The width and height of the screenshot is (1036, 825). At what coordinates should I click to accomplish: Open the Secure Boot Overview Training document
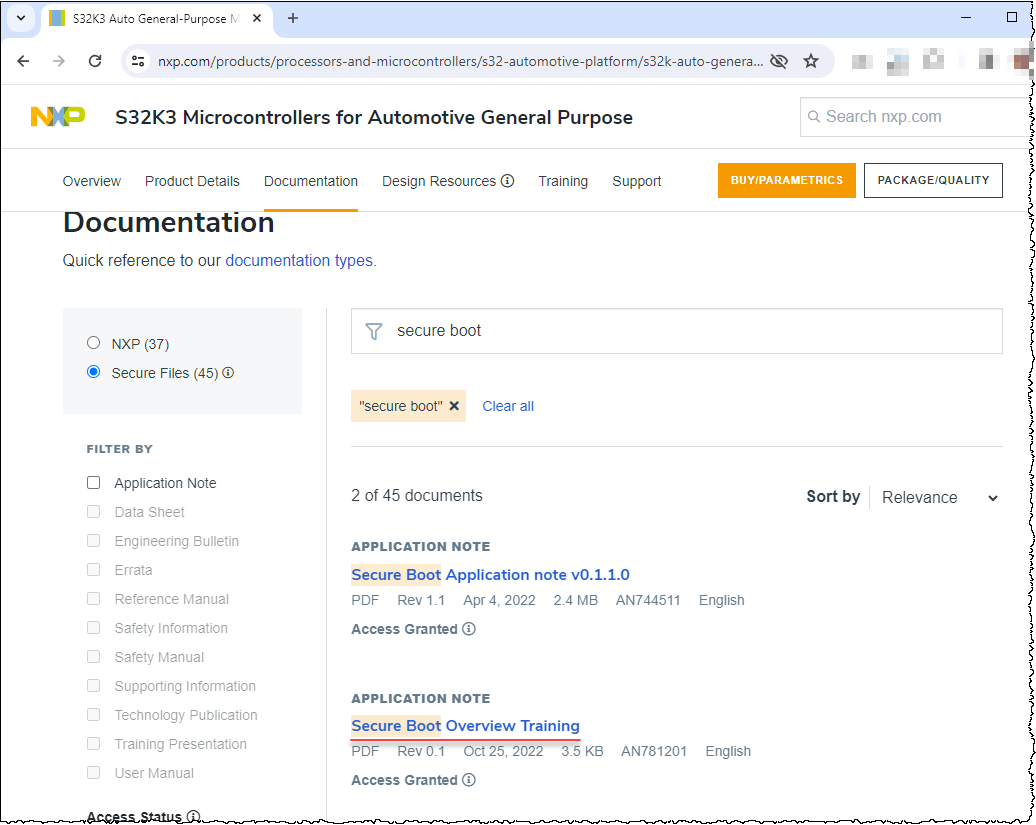(x=465, y=726)
